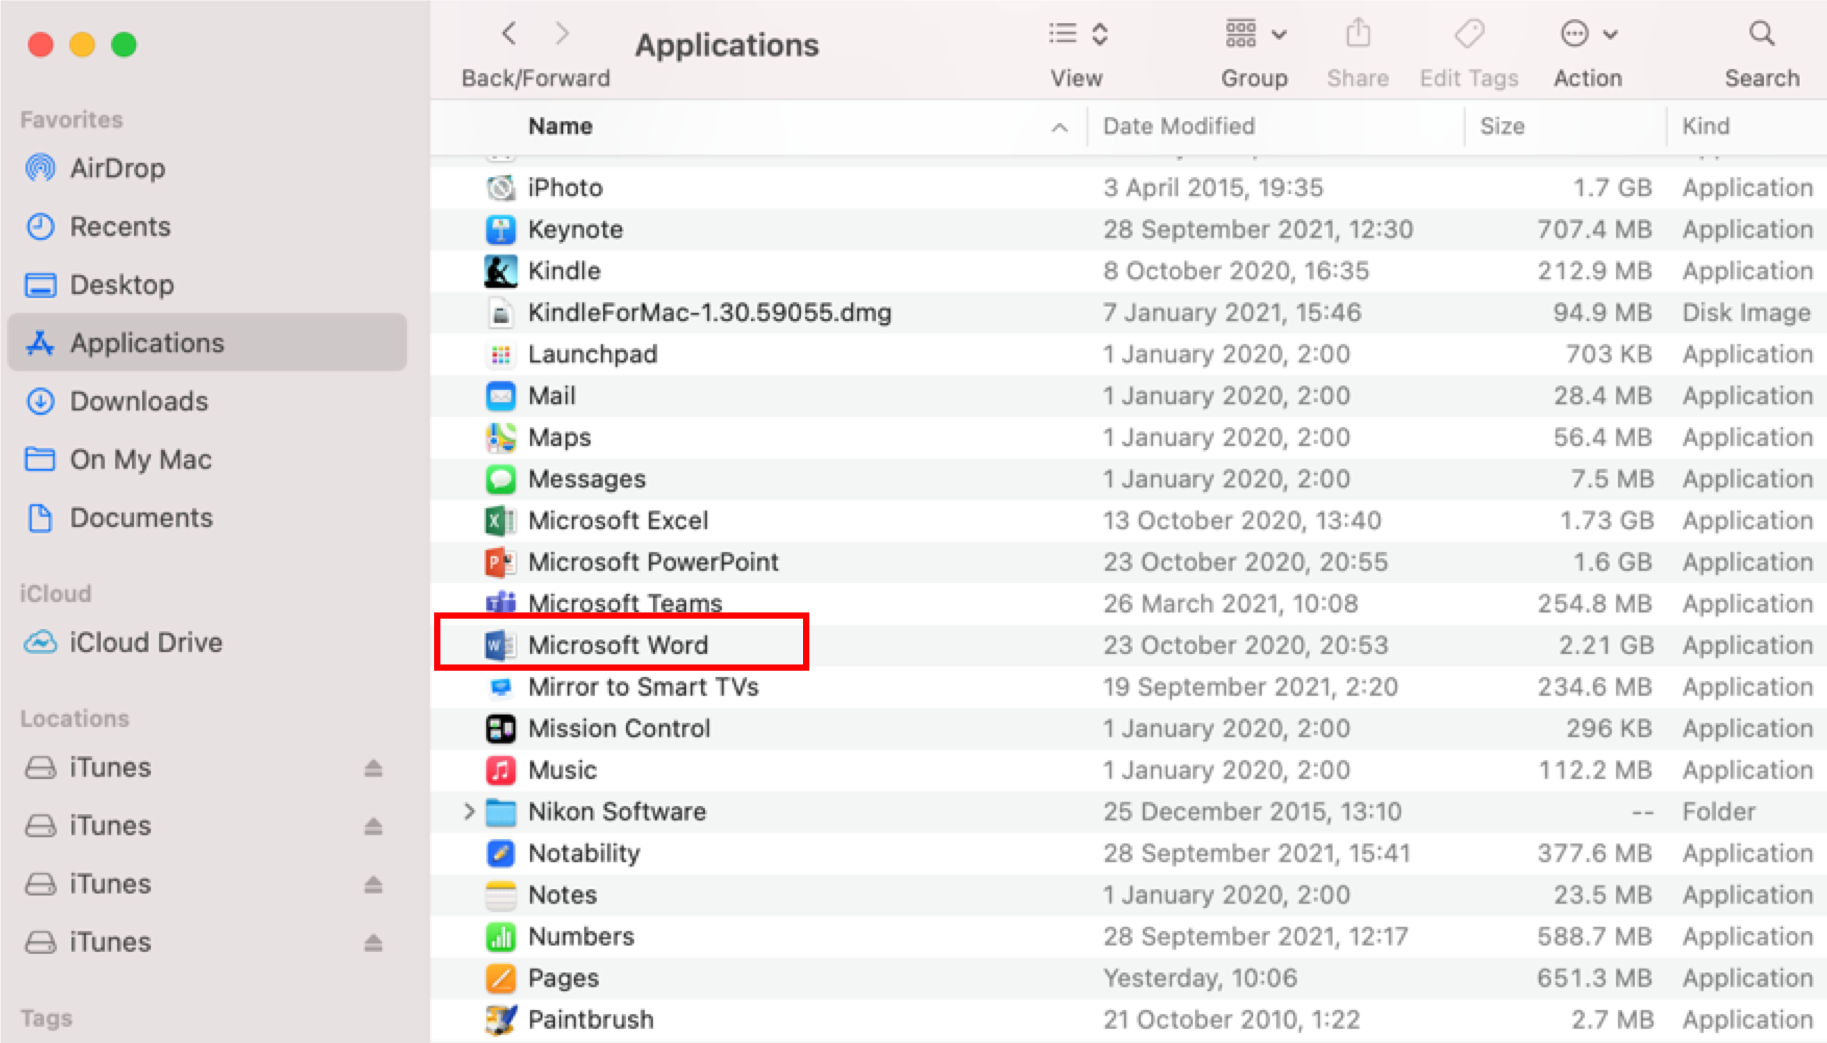This screenshot has width=1827, height=1043.
Task: Click the yellow minimize window control
Action: point(82,44)
